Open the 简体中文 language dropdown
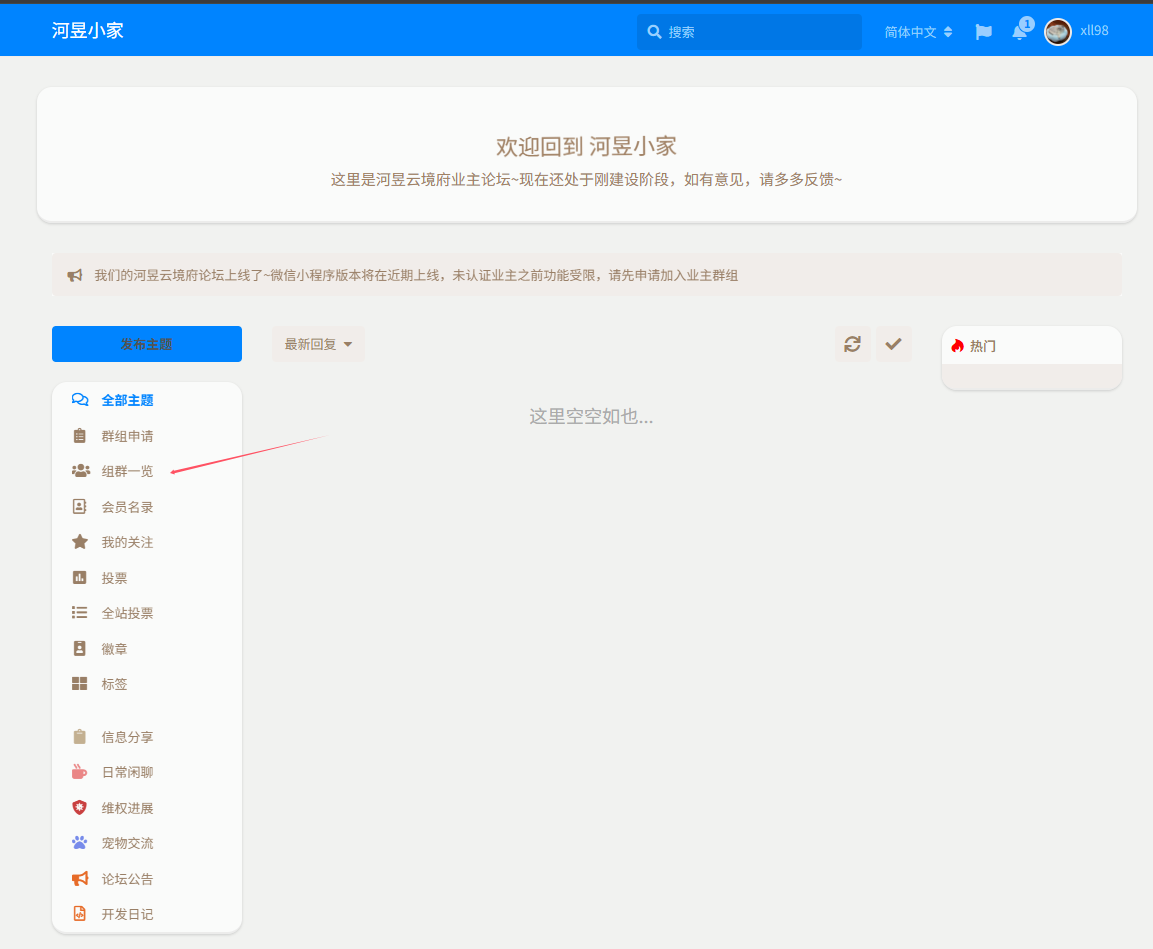 (918, 32)
